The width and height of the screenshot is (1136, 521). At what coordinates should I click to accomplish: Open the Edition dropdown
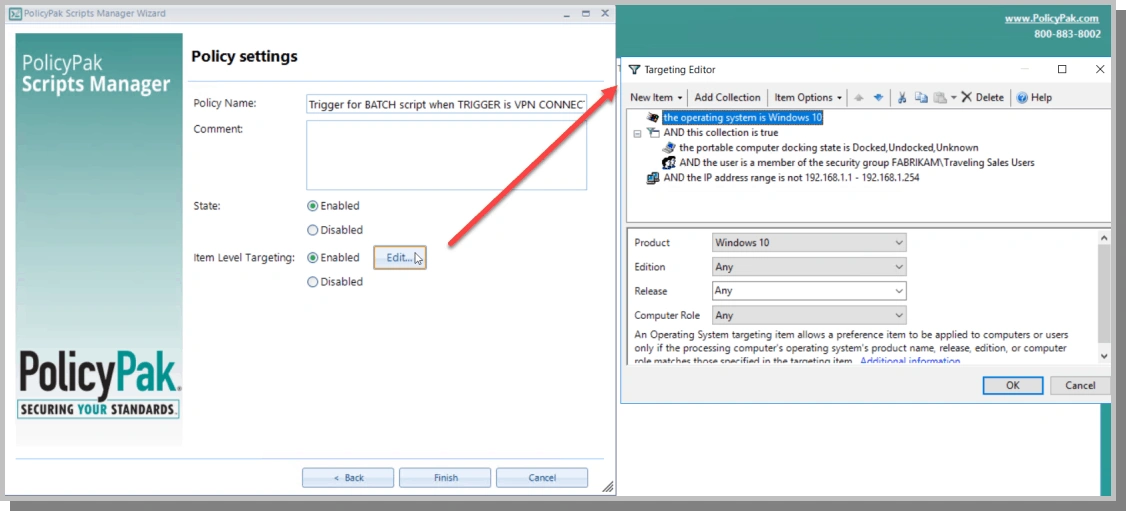point(809,267)
